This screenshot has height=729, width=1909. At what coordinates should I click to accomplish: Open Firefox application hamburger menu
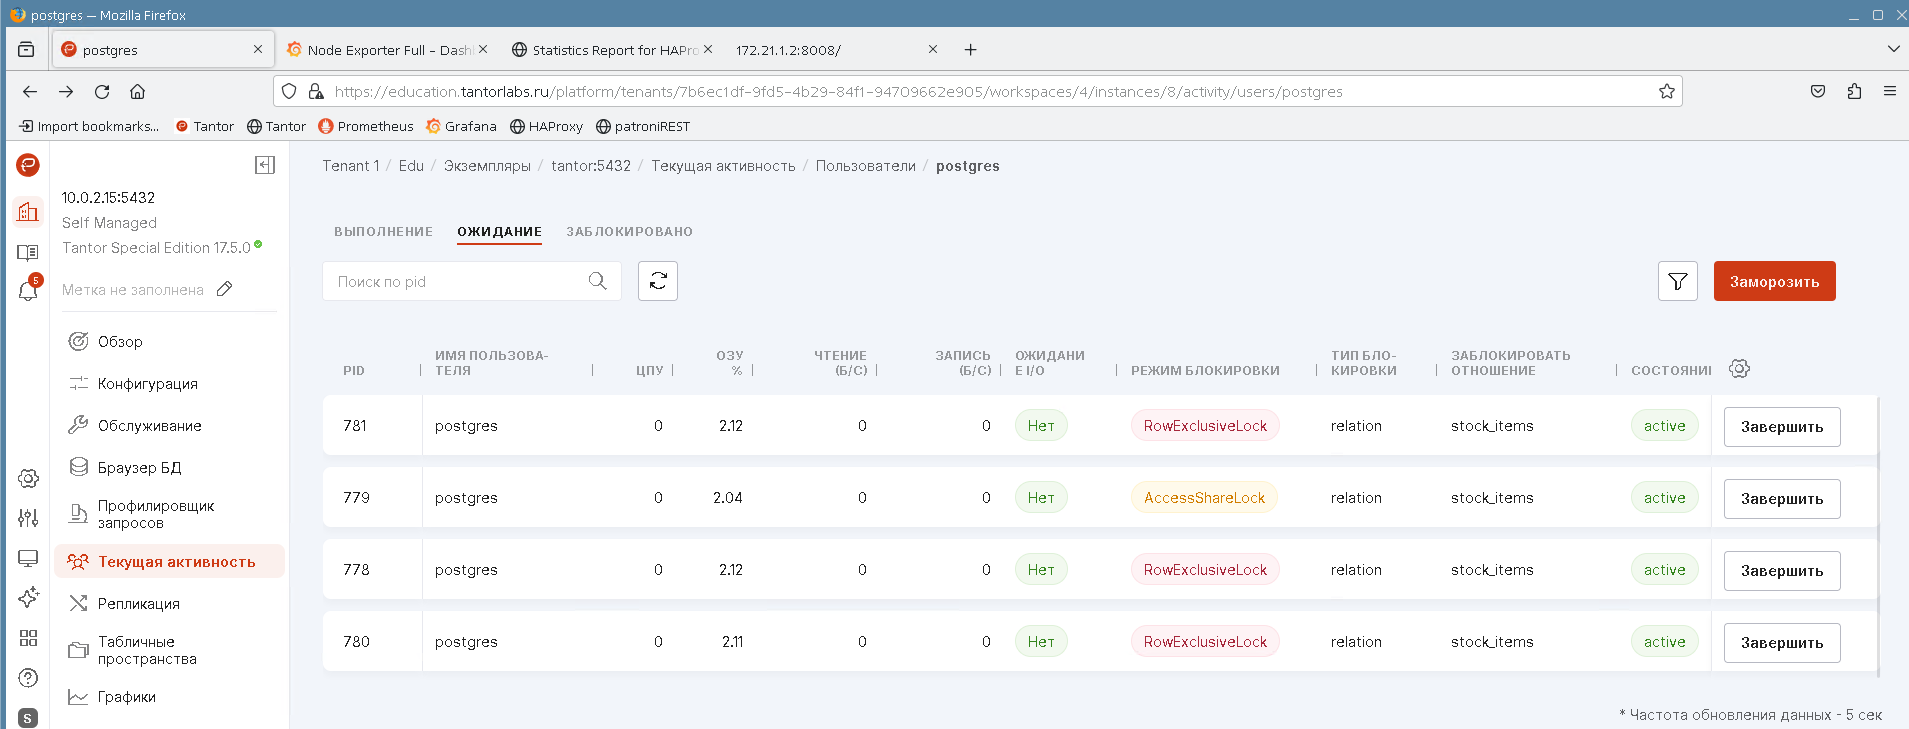tap(1889, 92)
